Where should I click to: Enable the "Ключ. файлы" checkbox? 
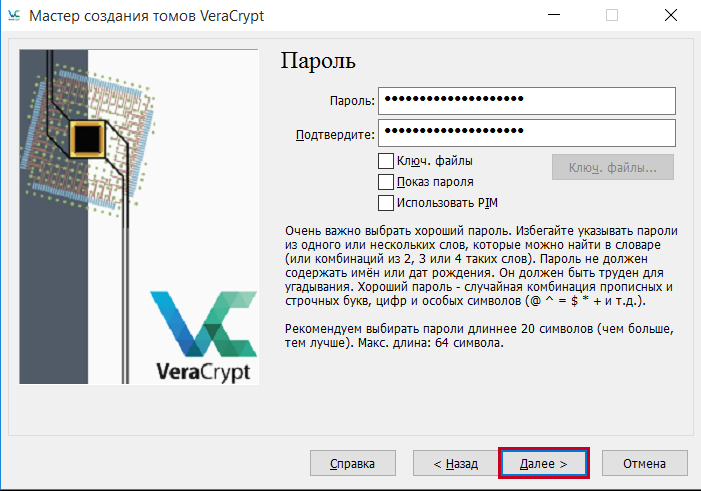pyautogui.click(x=386, y=160)
